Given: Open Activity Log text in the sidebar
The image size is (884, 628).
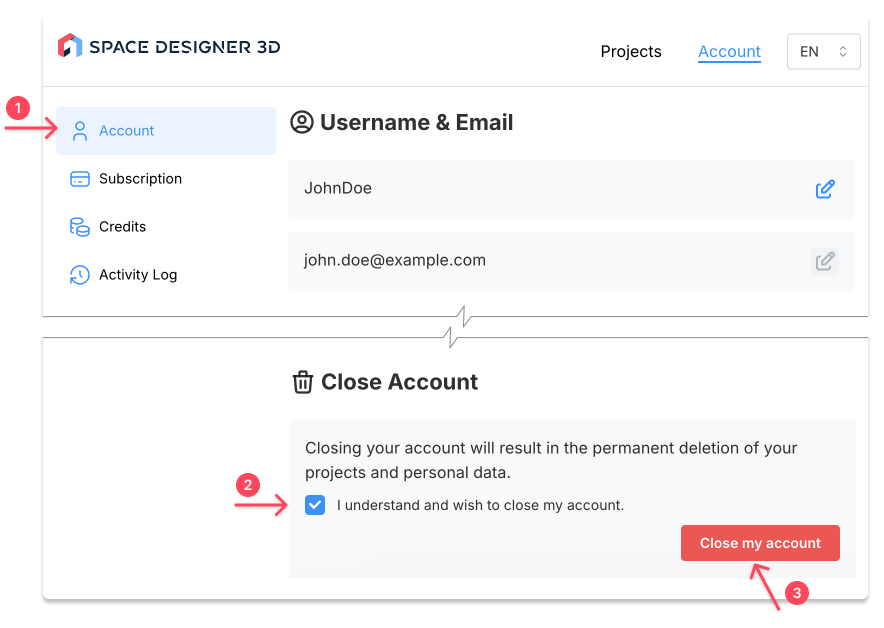Looking at the screenshot, I should [138, 275].
